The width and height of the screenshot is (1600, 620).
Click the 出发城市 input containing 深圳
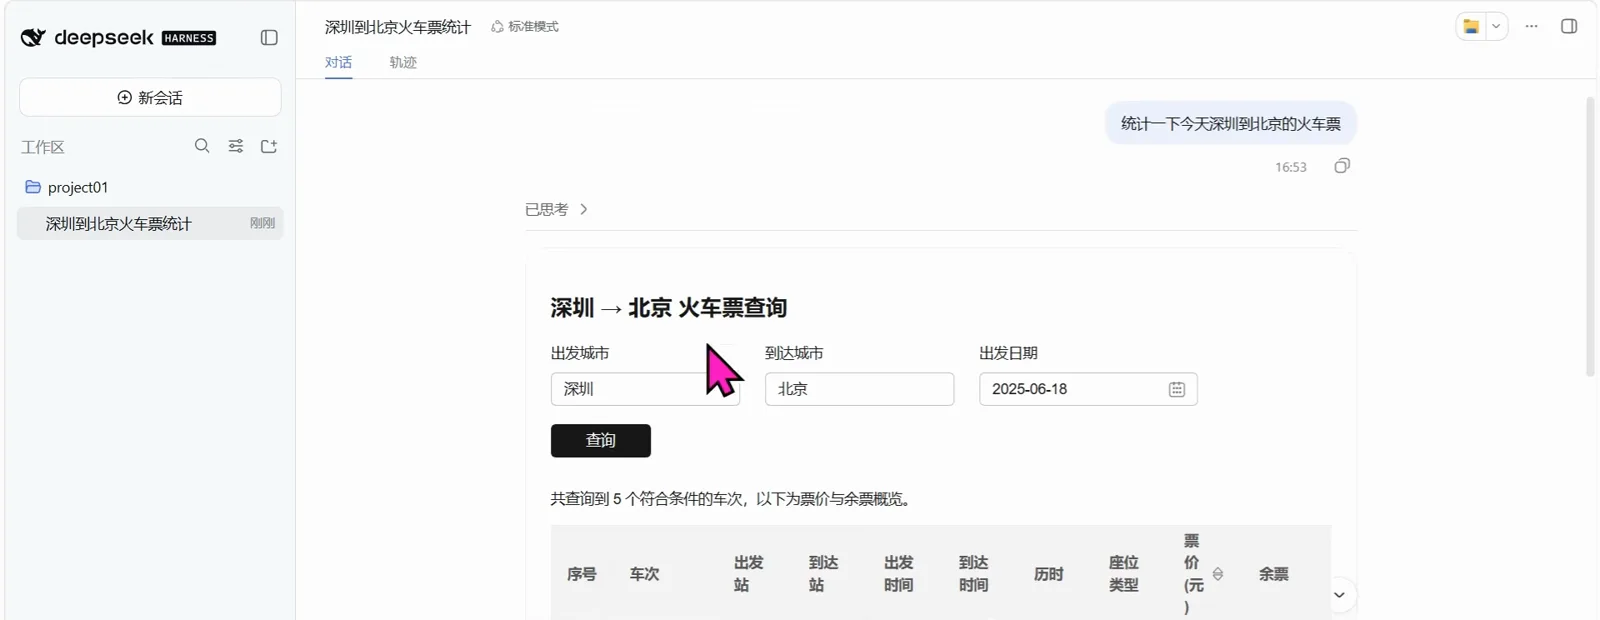pyautogui.click(x=645, y=389)
